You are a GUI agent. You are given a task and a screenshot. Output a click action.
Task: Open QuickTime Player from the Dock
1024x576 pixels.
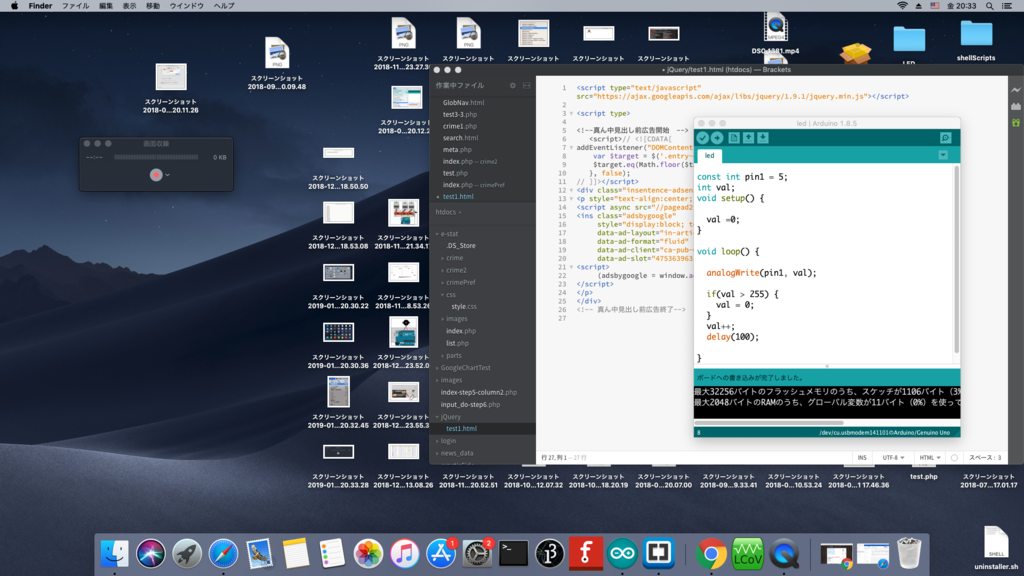click(784, 554)
